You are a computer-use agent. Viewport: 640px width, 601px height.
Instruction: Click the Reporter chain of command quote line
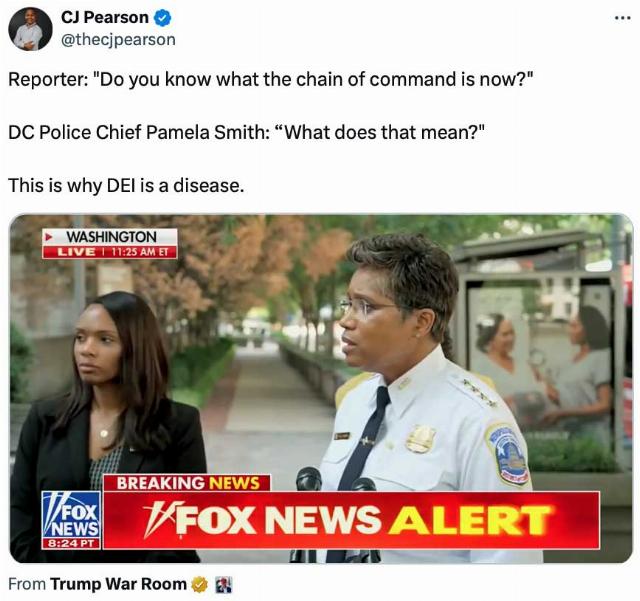click(271, 80)
